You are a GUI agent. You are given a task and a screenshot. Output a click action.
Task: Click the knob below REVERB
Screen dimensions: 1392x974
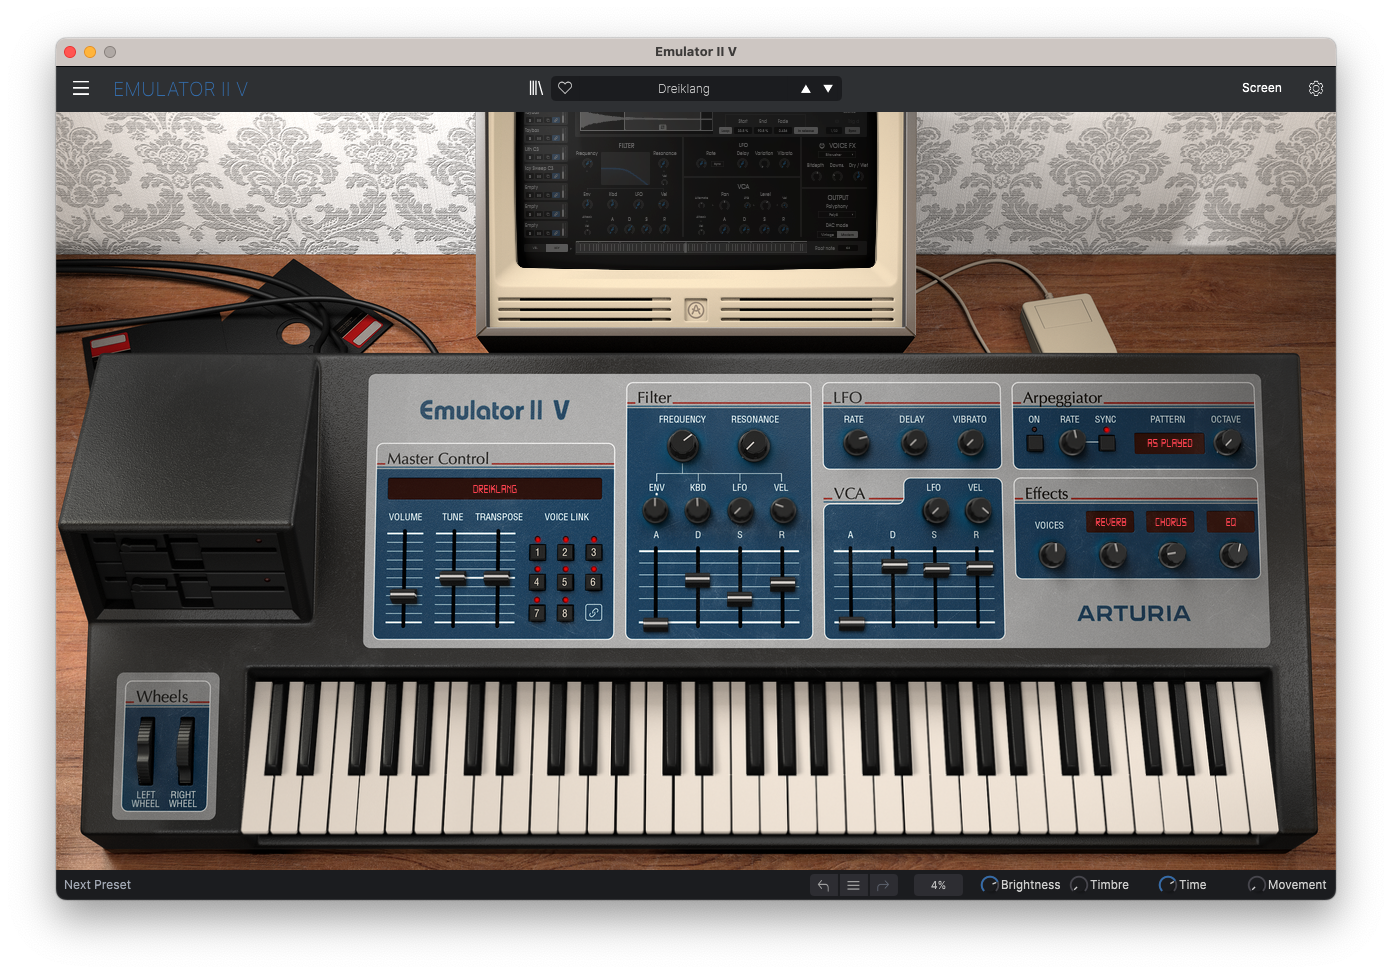coord(1112,554)
